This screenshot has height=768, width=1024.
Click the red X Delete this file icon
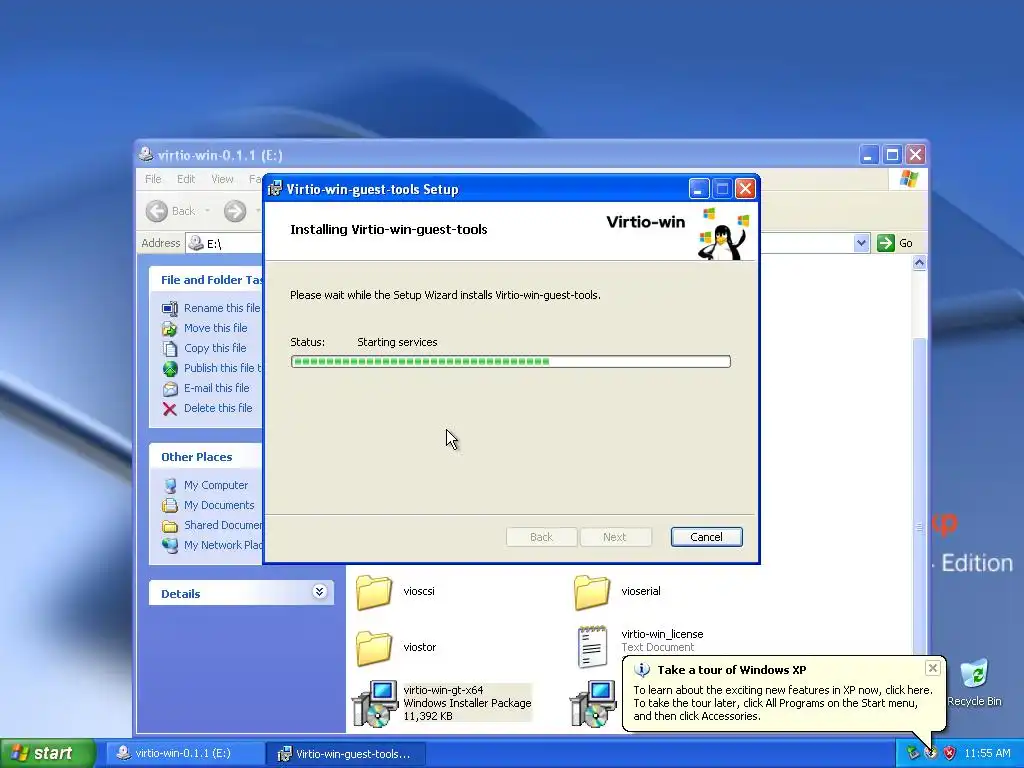(x=170, y=409)
